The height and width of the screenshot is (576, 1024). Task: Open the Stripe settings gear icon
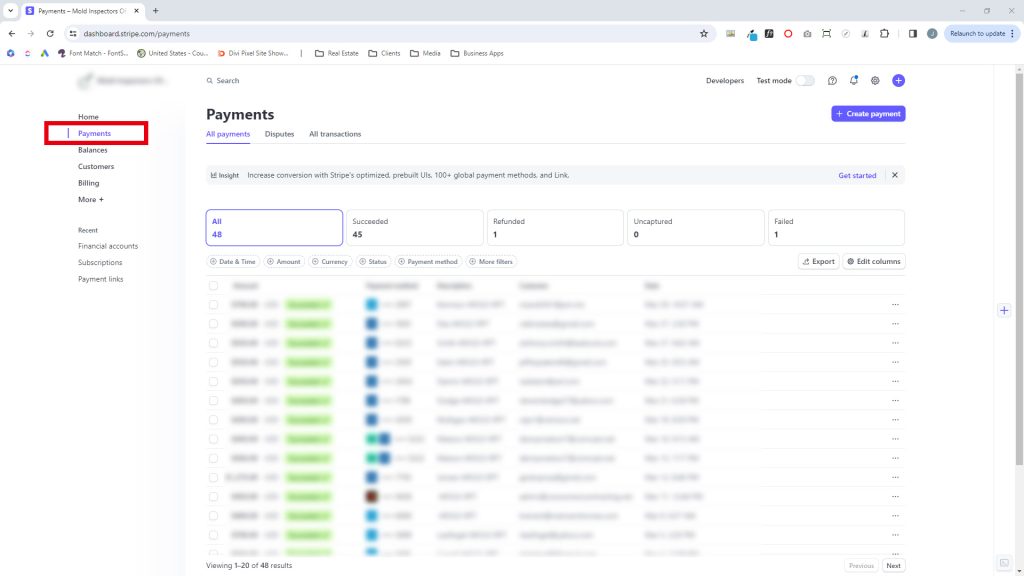coord(875,80)
